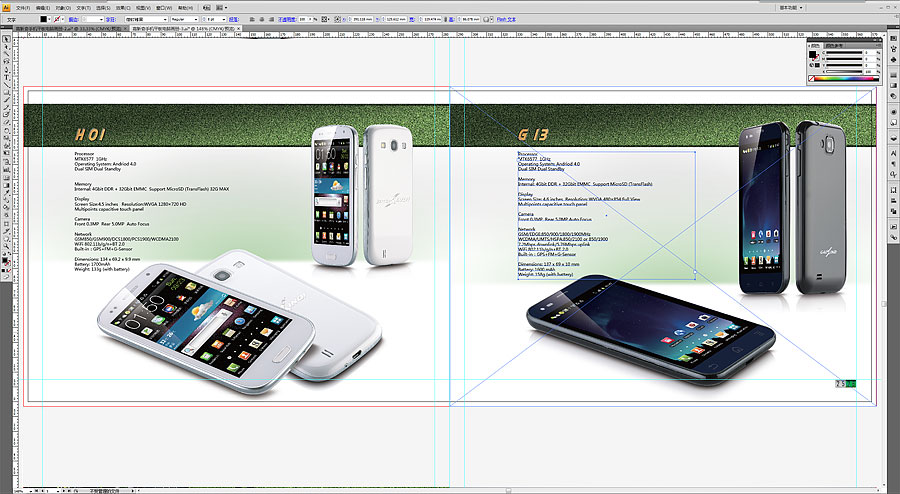Click the None swatch beside the color spectrum
The image size is (900, 494).
click(811, 78)
